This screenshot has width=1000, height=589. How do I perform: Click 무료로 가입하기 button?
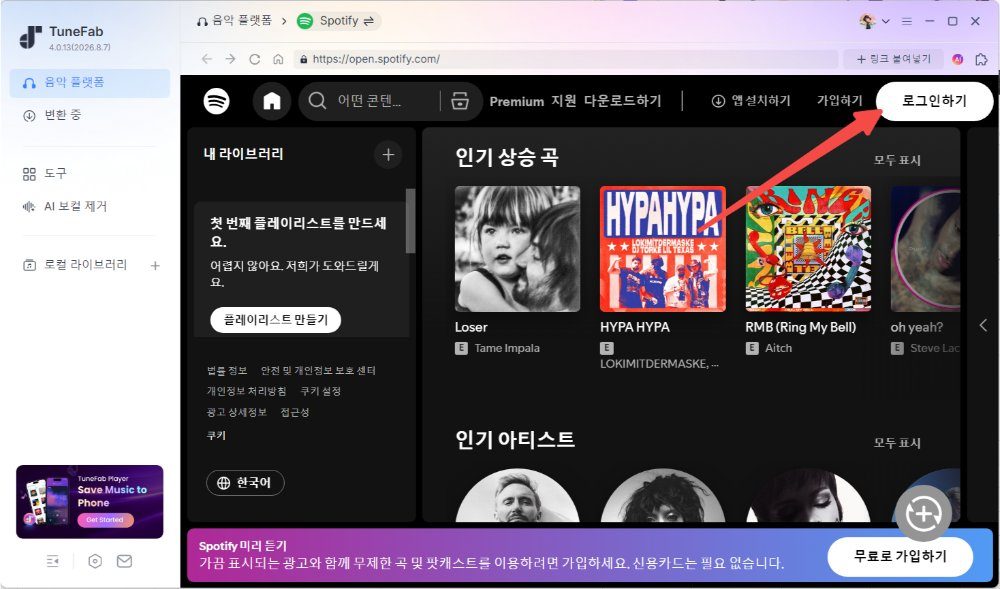(x=900, y=556)
